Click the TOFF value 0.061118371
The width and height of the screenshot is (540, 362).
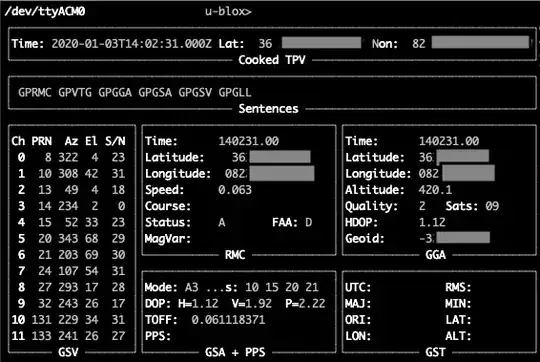coord(228,320)
